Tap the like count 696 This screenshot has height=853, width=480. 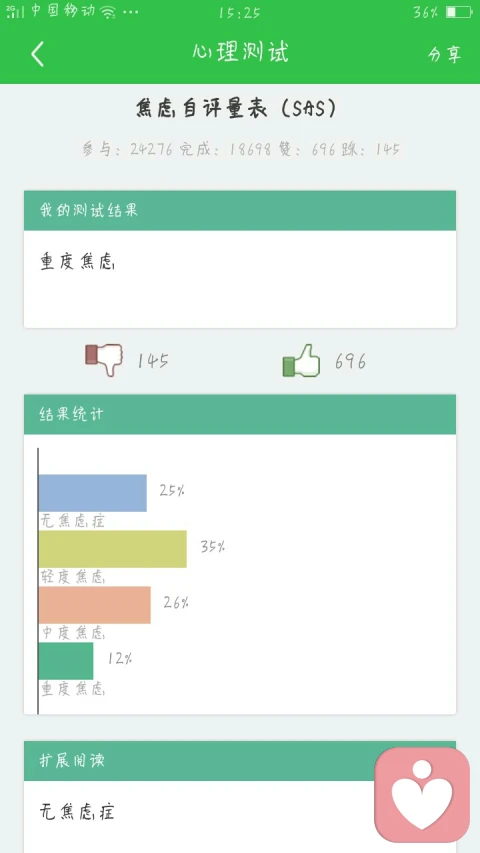[x=350, y=360]
